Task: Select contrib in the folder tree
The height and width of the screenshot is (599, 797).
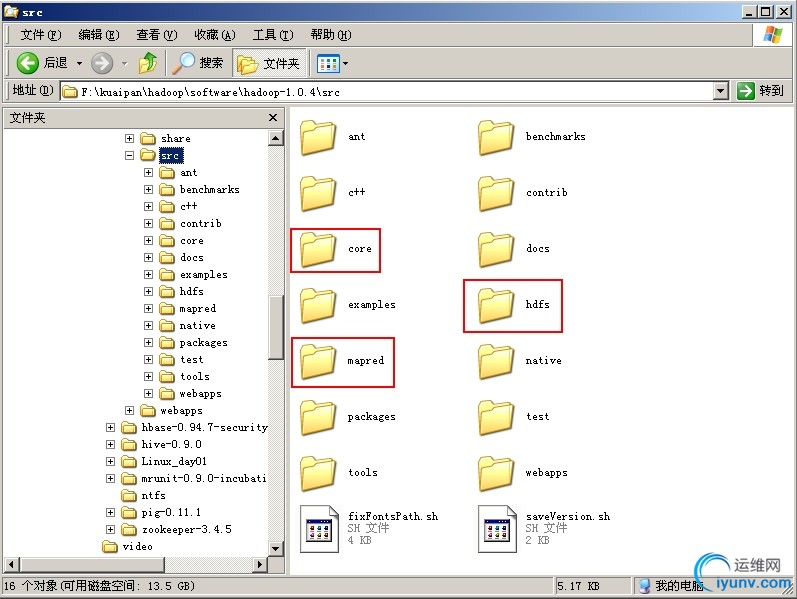Action: click(x=201, y=223)
